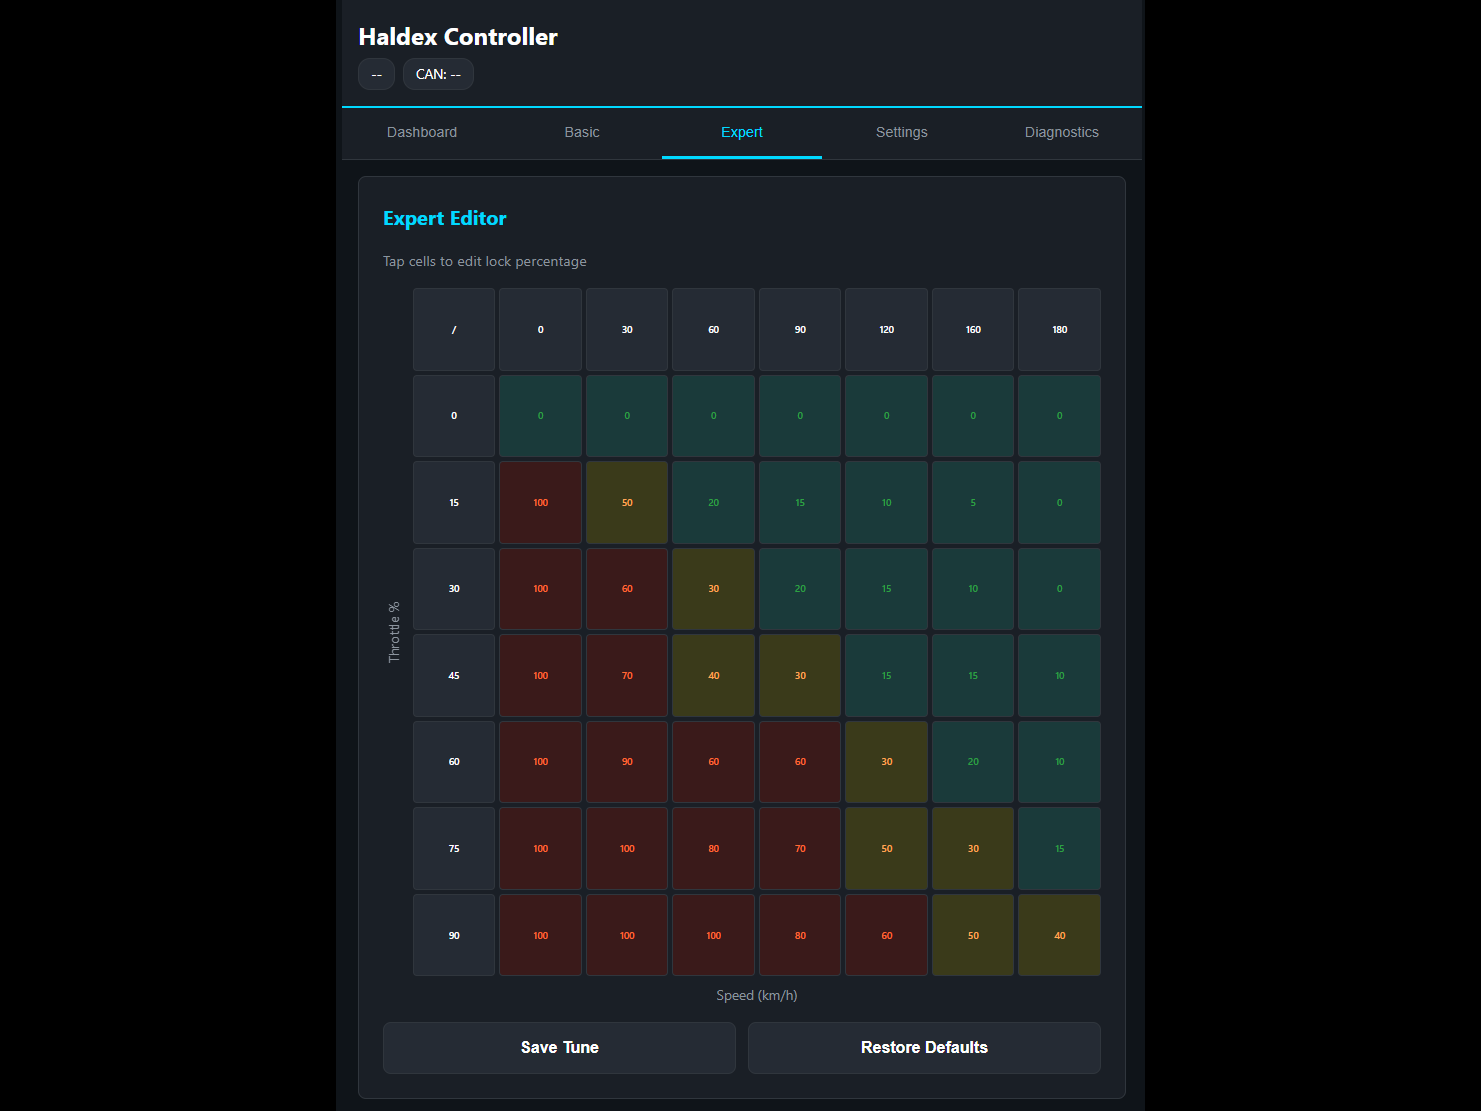Tap cell at throttle 75, speed 180

(1059, 849)
